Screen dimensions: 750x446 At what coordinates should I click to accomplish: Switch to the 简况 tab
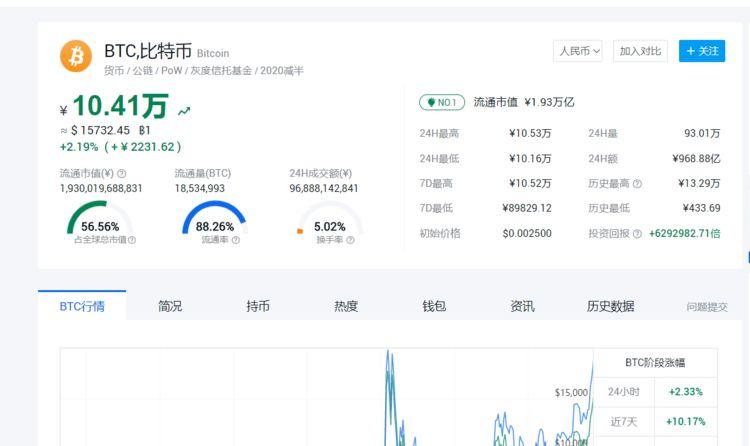coord(170,306)
